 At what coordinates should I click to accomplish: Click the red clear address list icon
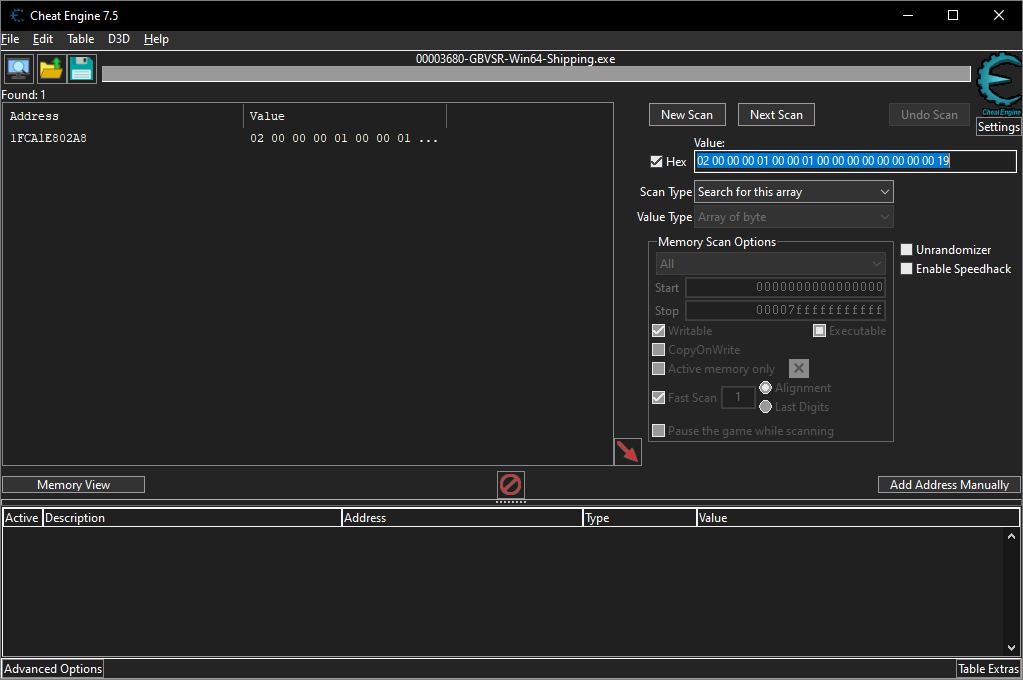(510, 485)
